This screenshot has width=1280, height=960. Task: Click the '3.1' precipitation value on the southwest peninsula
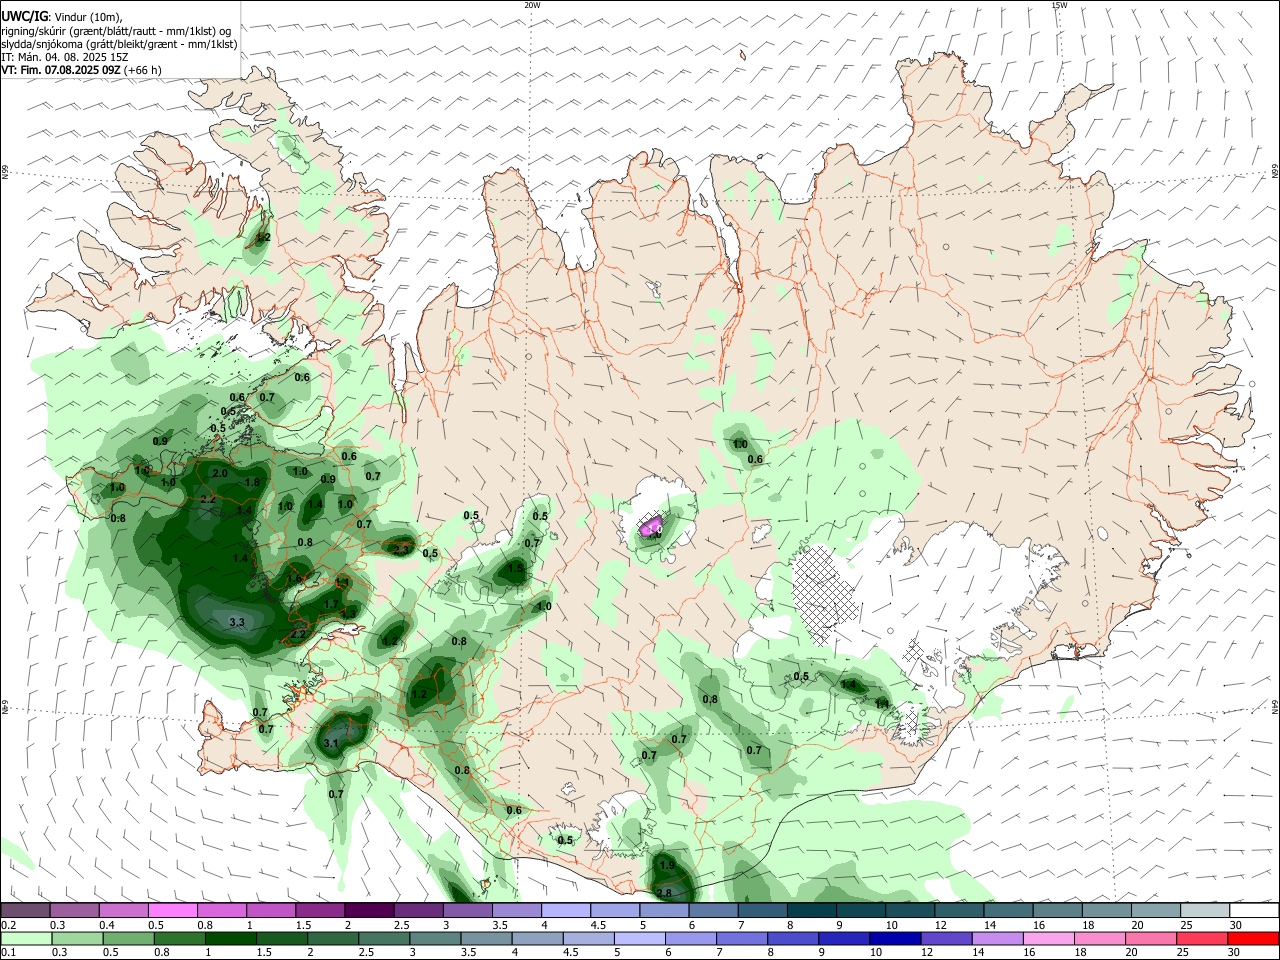pyautogui.click(x=331, y=743)
